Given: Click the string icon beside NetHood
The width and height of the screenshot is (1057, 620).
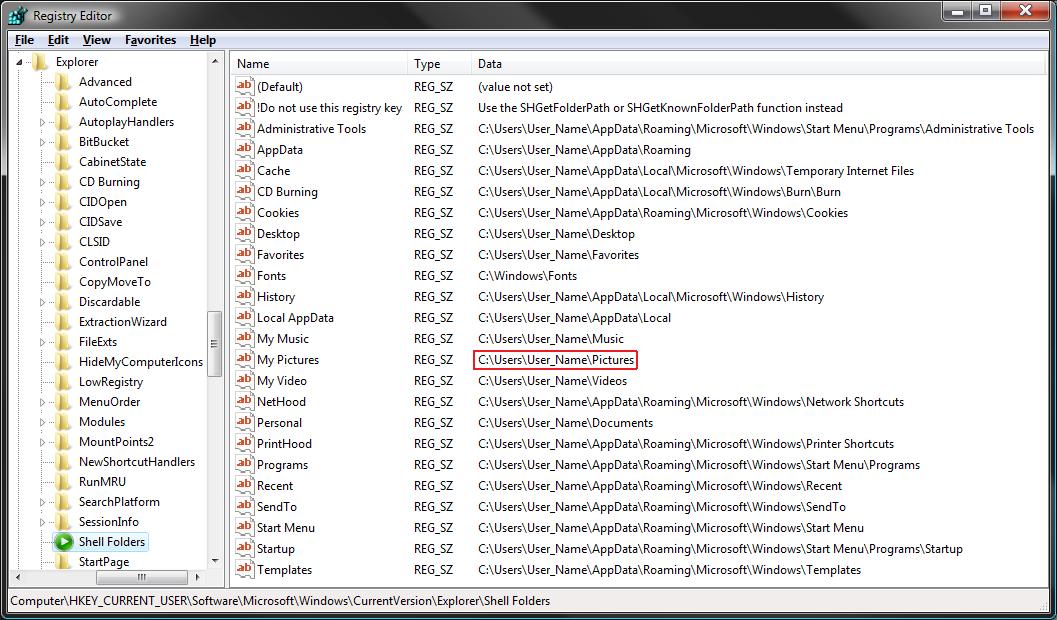Looking at the screenshot, I should [244, 401].
